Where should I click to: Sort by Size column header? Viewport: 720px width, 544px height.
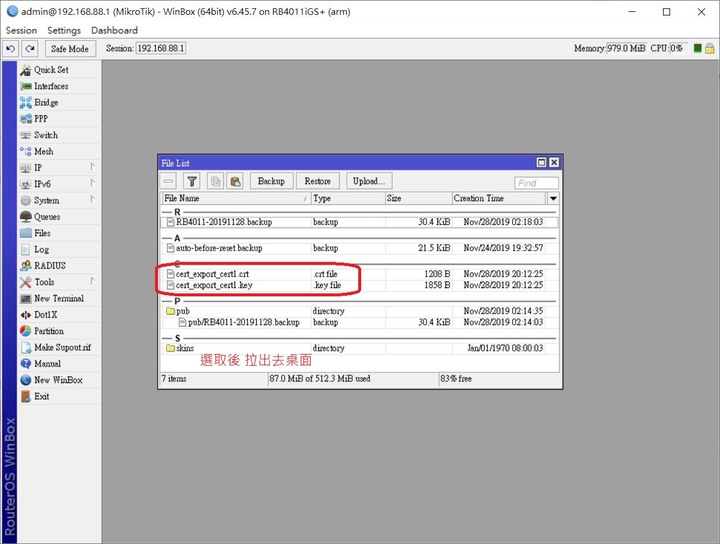[418, 198]
